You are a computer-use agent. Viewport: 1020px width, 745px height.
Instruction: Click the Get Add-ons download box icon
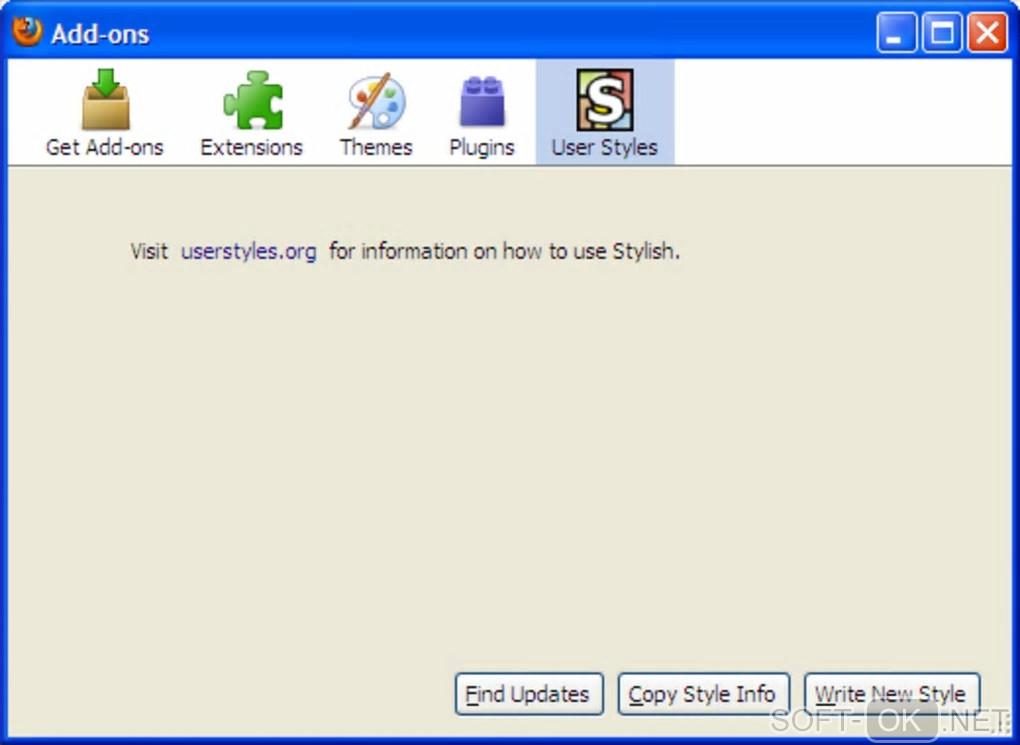click(x=105, y=100)
